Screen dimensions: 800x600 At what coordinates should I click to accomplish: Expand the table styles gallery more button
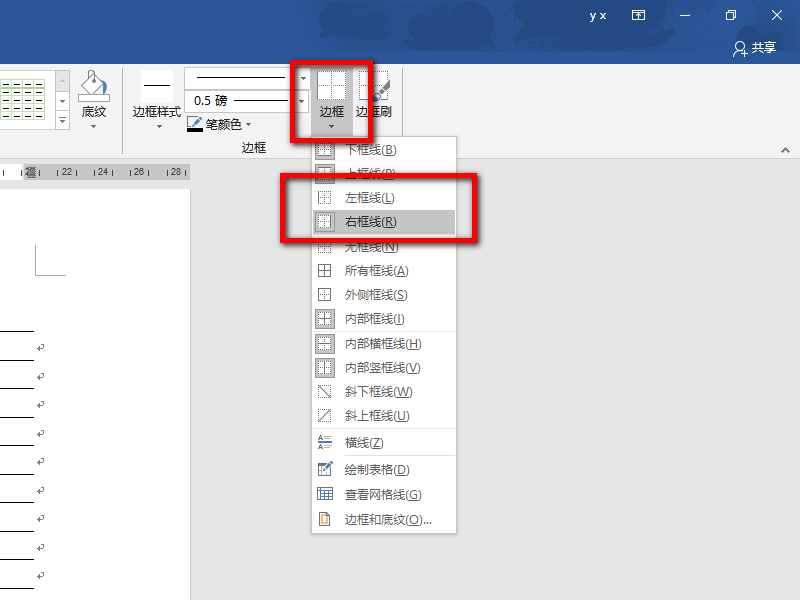(x=62, y=120)
